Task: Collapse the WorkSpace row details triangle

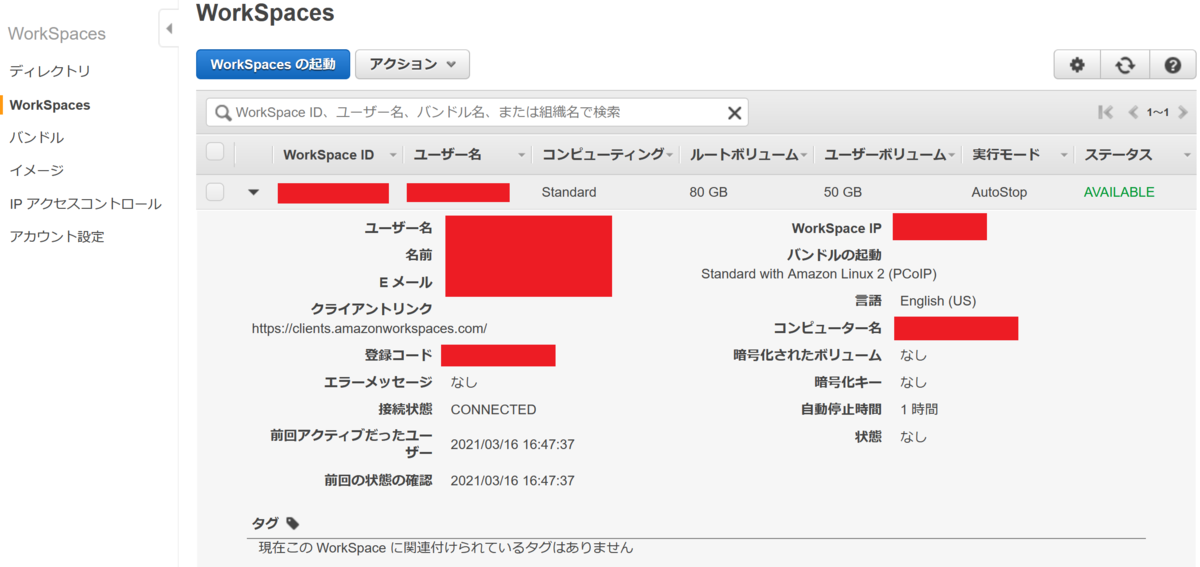Action: [x=253, y=192]
